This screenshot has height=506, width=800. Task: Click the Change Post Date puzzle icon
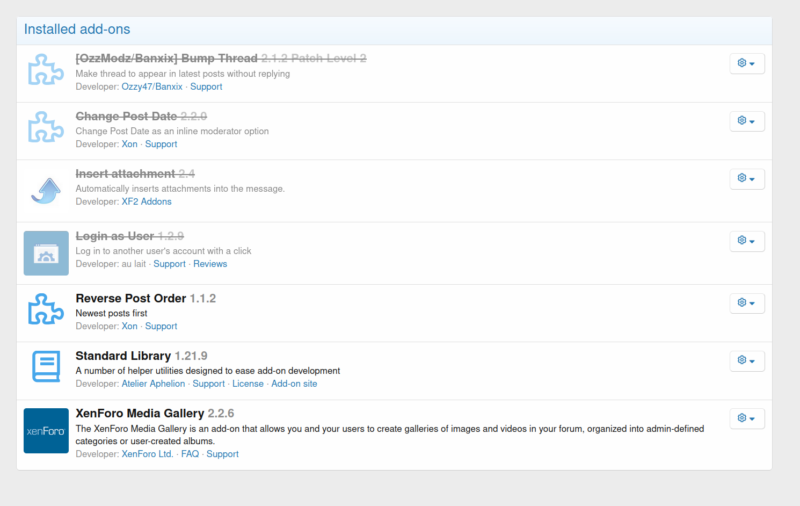coord(46,126)
